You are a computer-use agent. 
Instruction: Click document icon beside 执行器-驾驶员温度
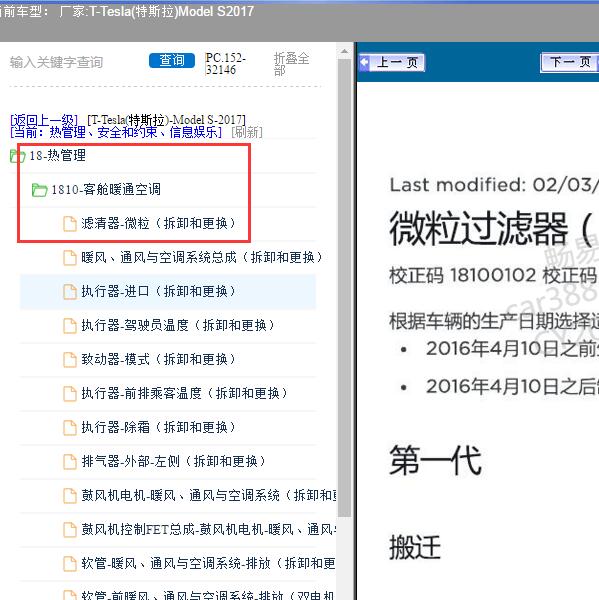70,326
